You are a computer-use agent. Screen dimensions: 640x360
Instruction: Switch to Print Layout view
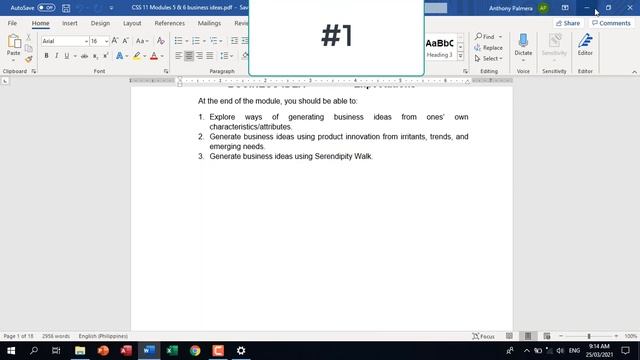[x=528, y=336]
